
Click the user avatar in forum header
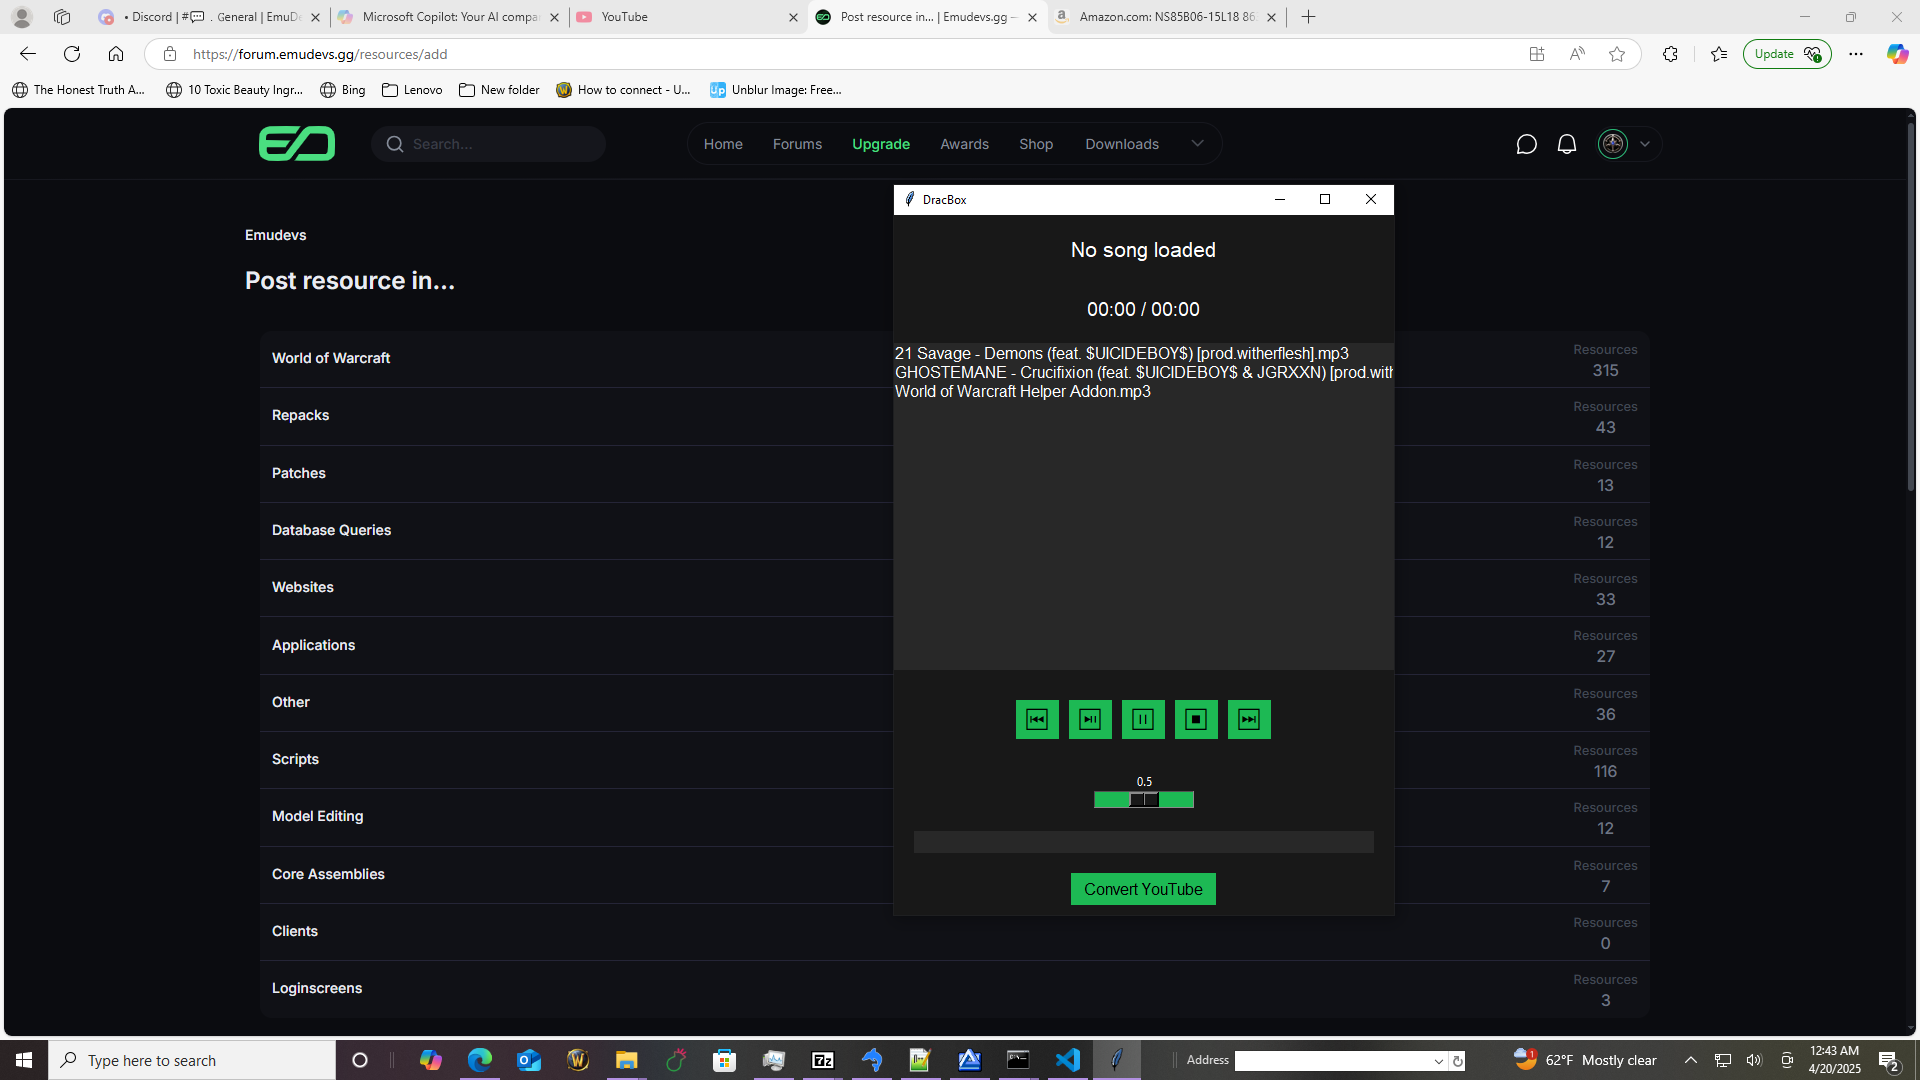pos(1613,144)
